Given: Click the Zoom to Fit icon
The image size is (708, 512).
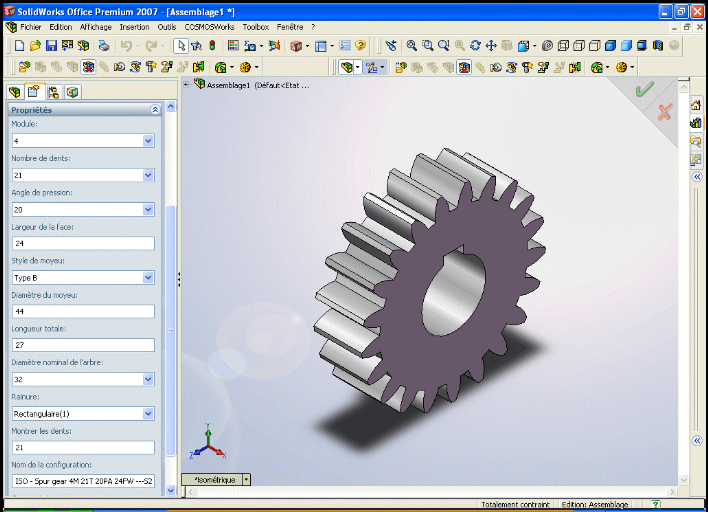Looking at the screenshot, I should [411, 46].
